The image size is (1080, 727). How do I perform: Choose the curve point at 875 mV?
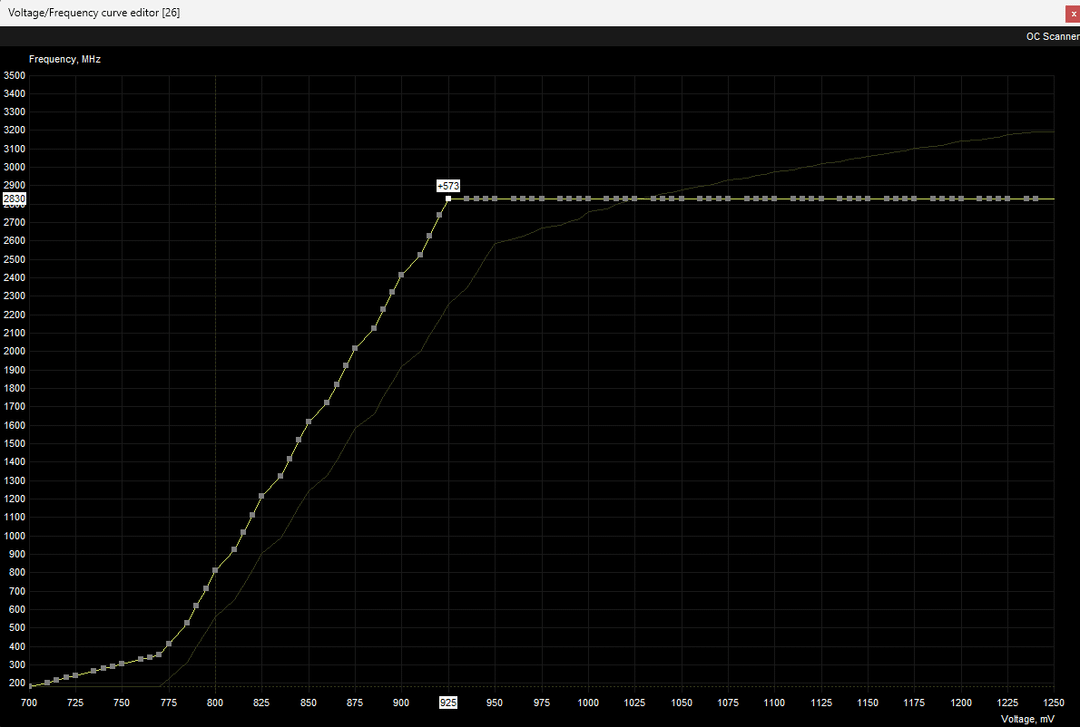(x=355, y=348)
